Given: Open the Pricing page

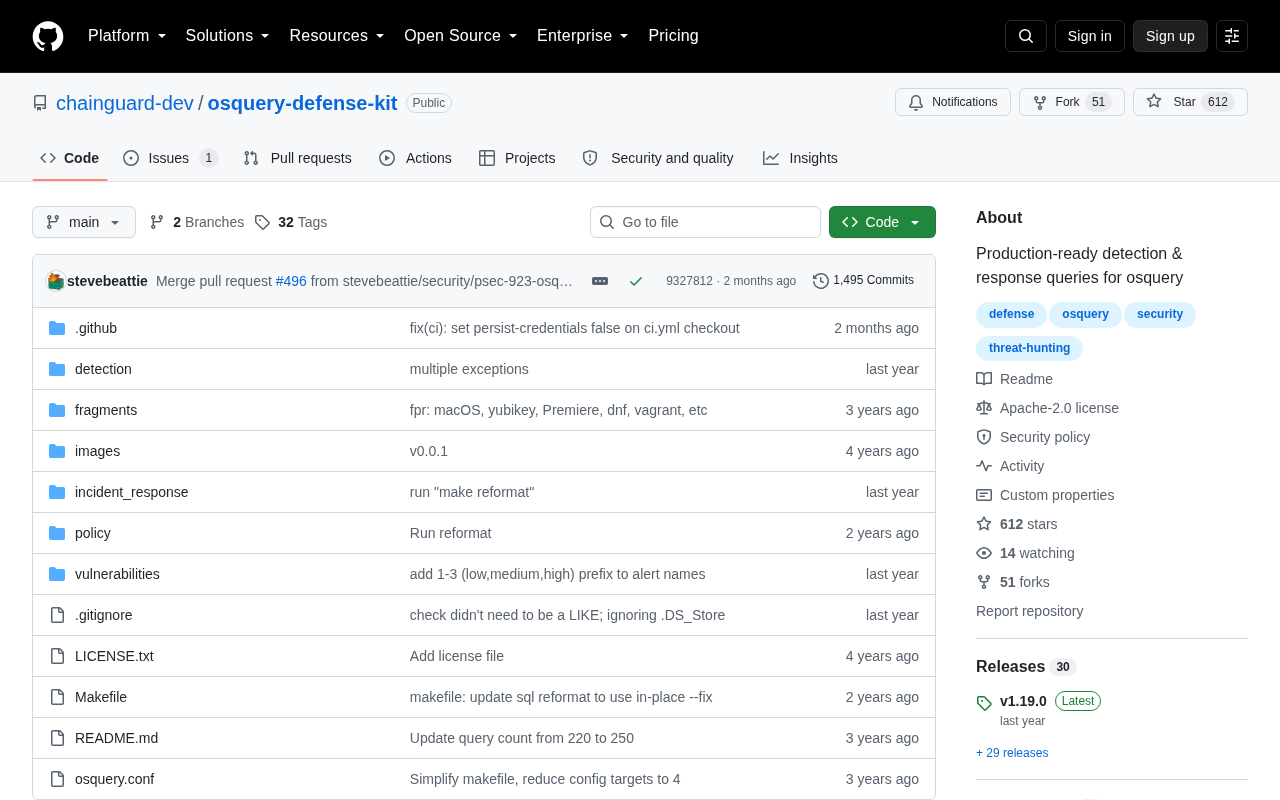Looking at the screenshot, I should [x=673, y=36].
